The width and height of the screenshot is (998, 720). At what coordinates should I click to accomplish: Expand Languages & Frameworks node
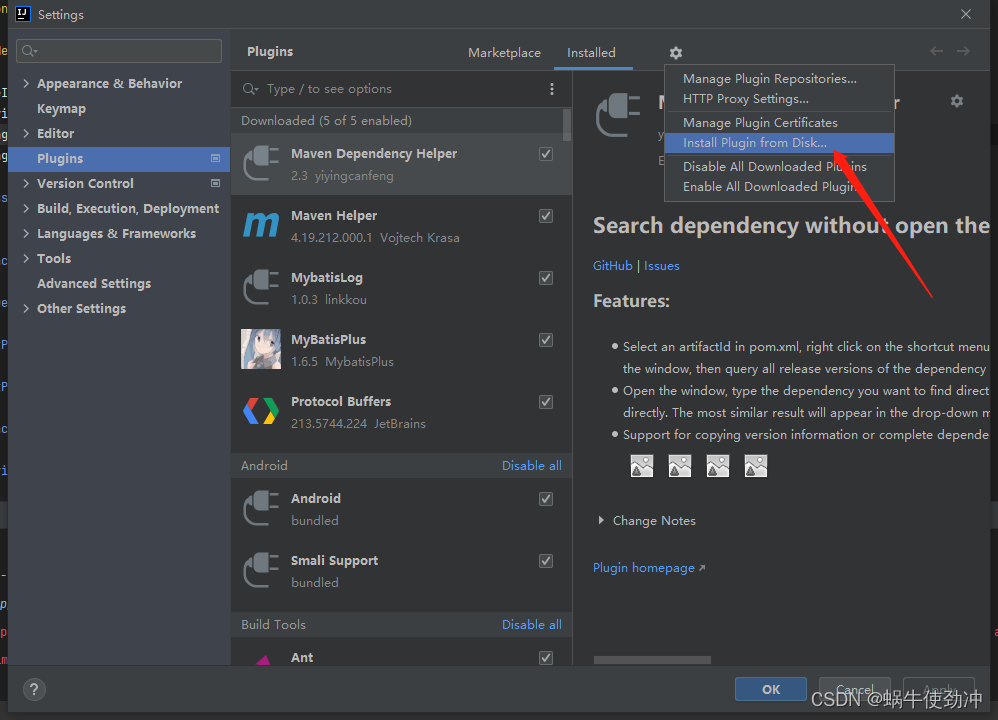[x=26, y=233]
